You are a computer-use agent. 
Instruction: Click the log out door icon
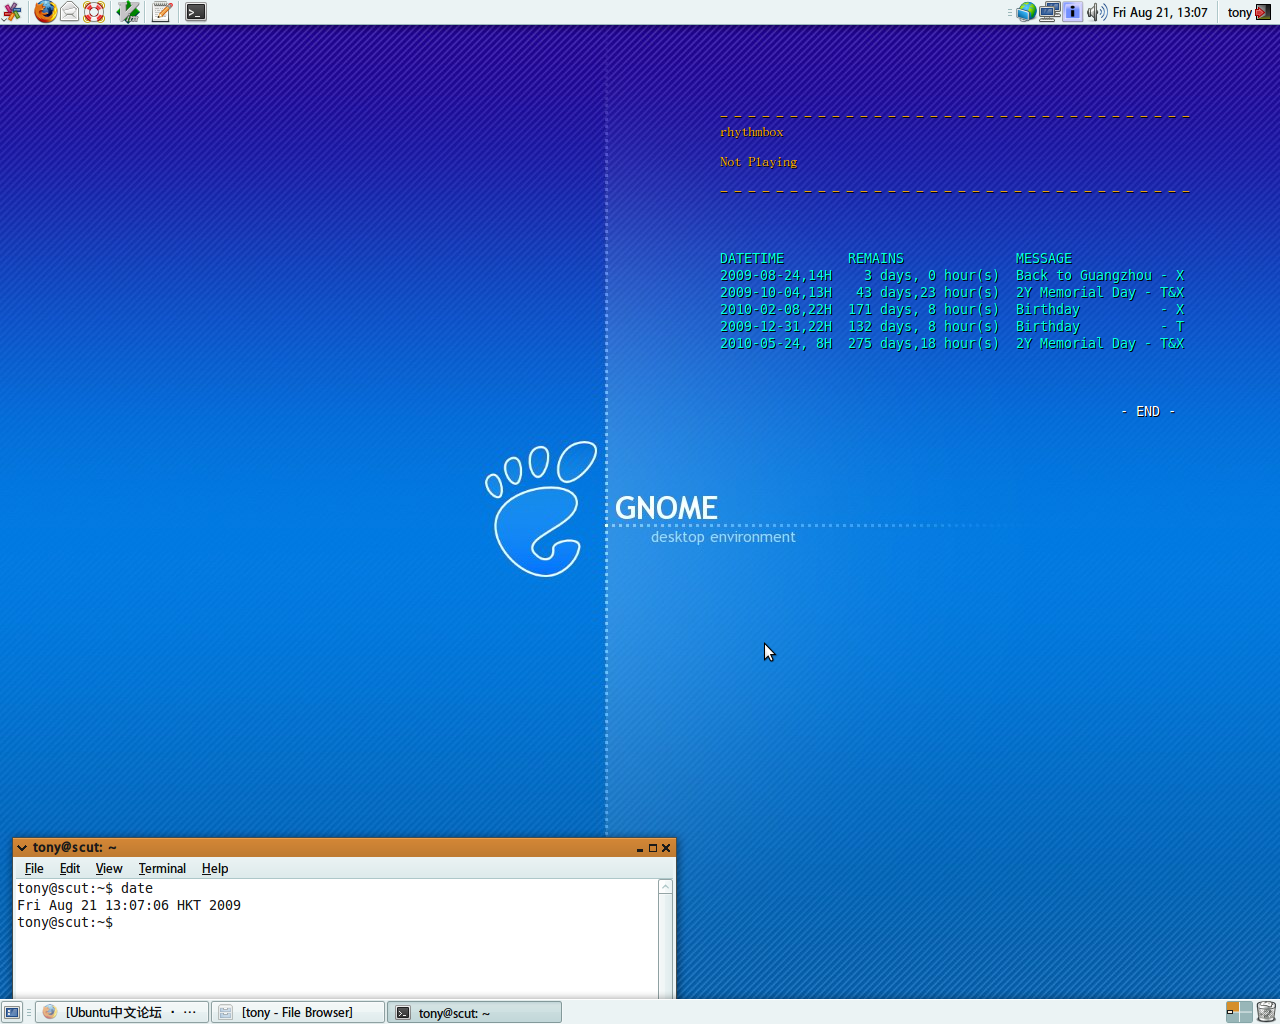(1263, 12)
